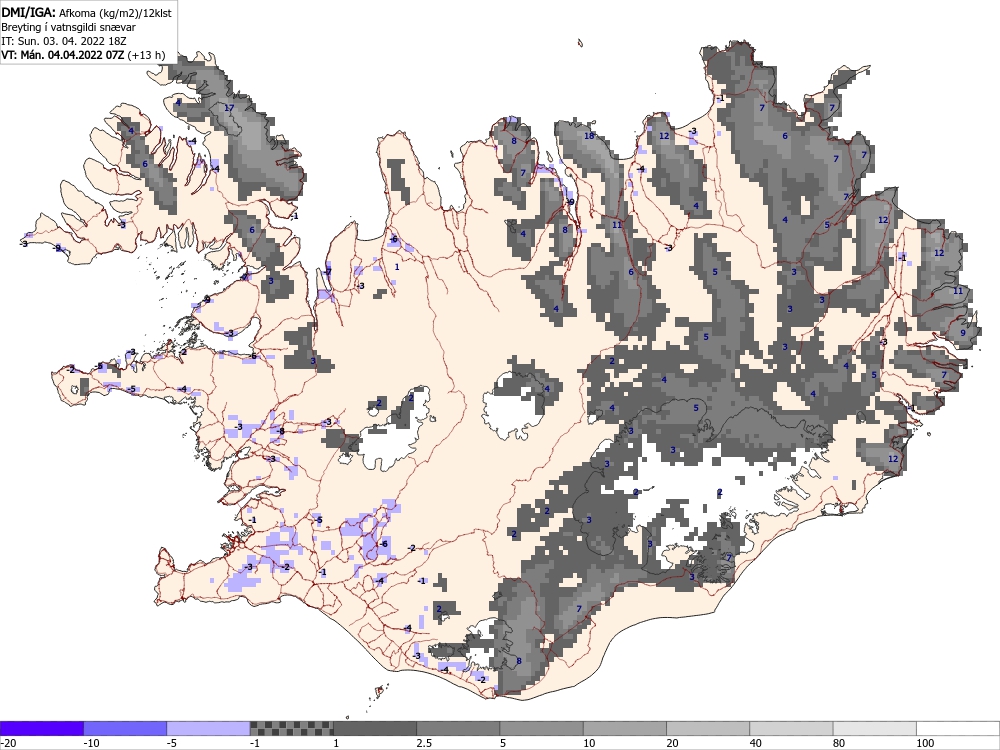
Task: Click the '18' value on the map
Action: [589, 136]
